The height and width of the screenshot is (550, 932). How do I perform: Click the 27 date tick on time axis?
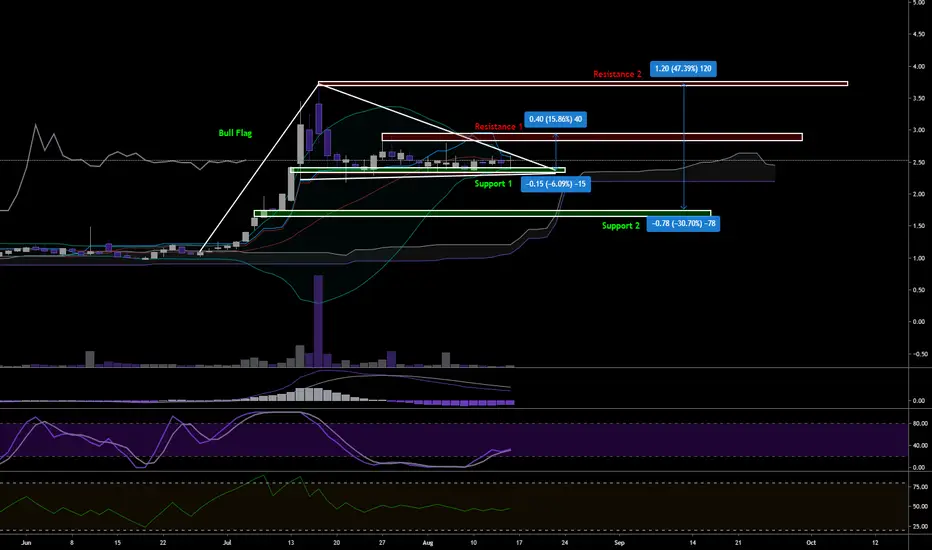click(x=382, y=542)
